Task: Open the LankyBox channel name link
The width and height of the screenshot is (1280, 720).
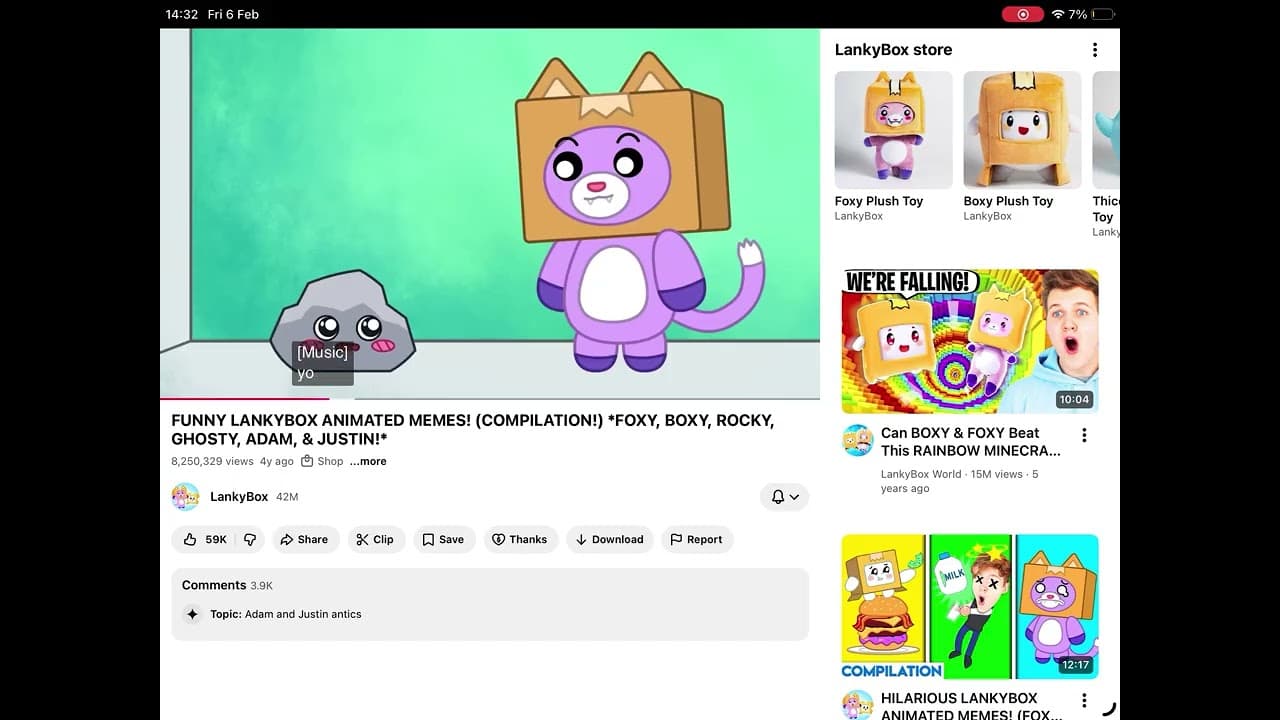Action: coord(239,497)
